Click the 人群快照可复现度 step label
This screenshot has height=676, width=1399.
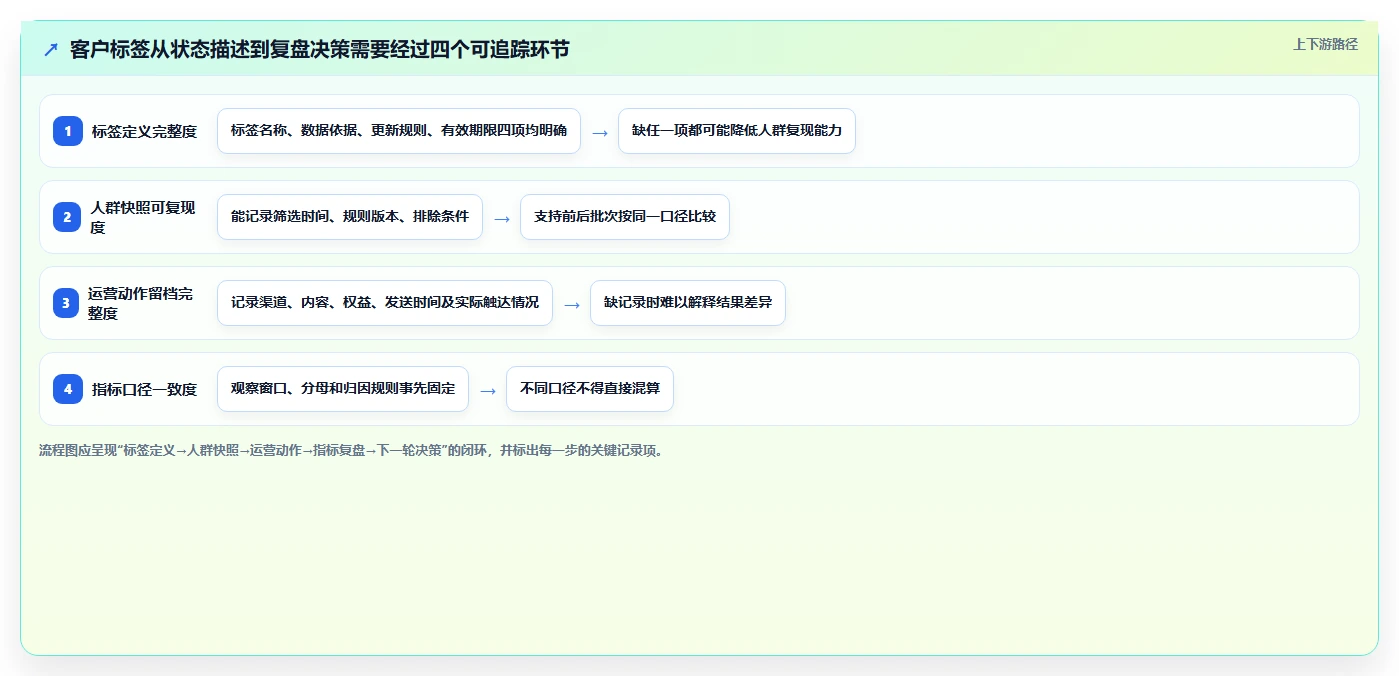[144, 217]
